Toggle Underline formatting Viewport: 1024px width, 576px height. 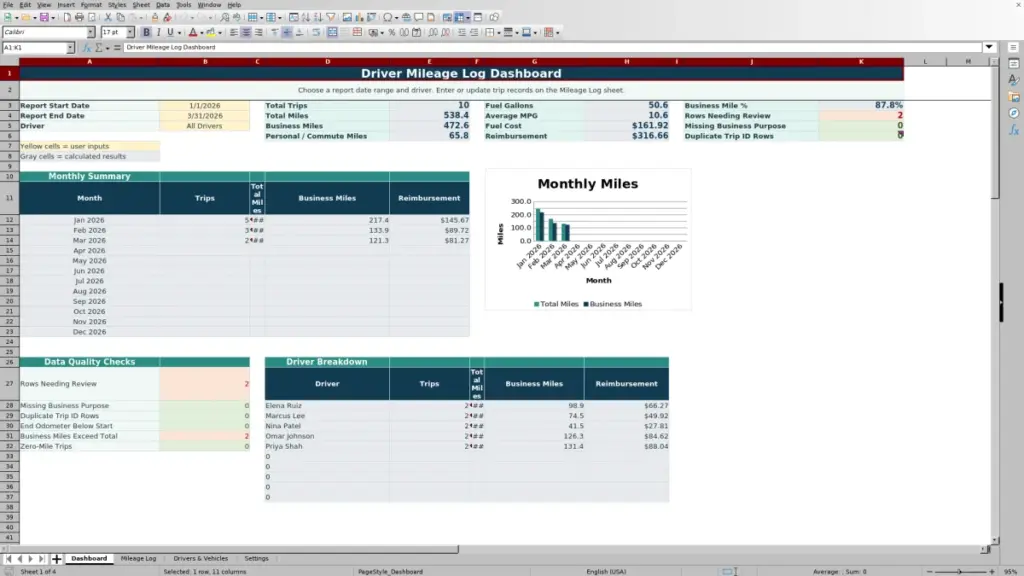170,32
